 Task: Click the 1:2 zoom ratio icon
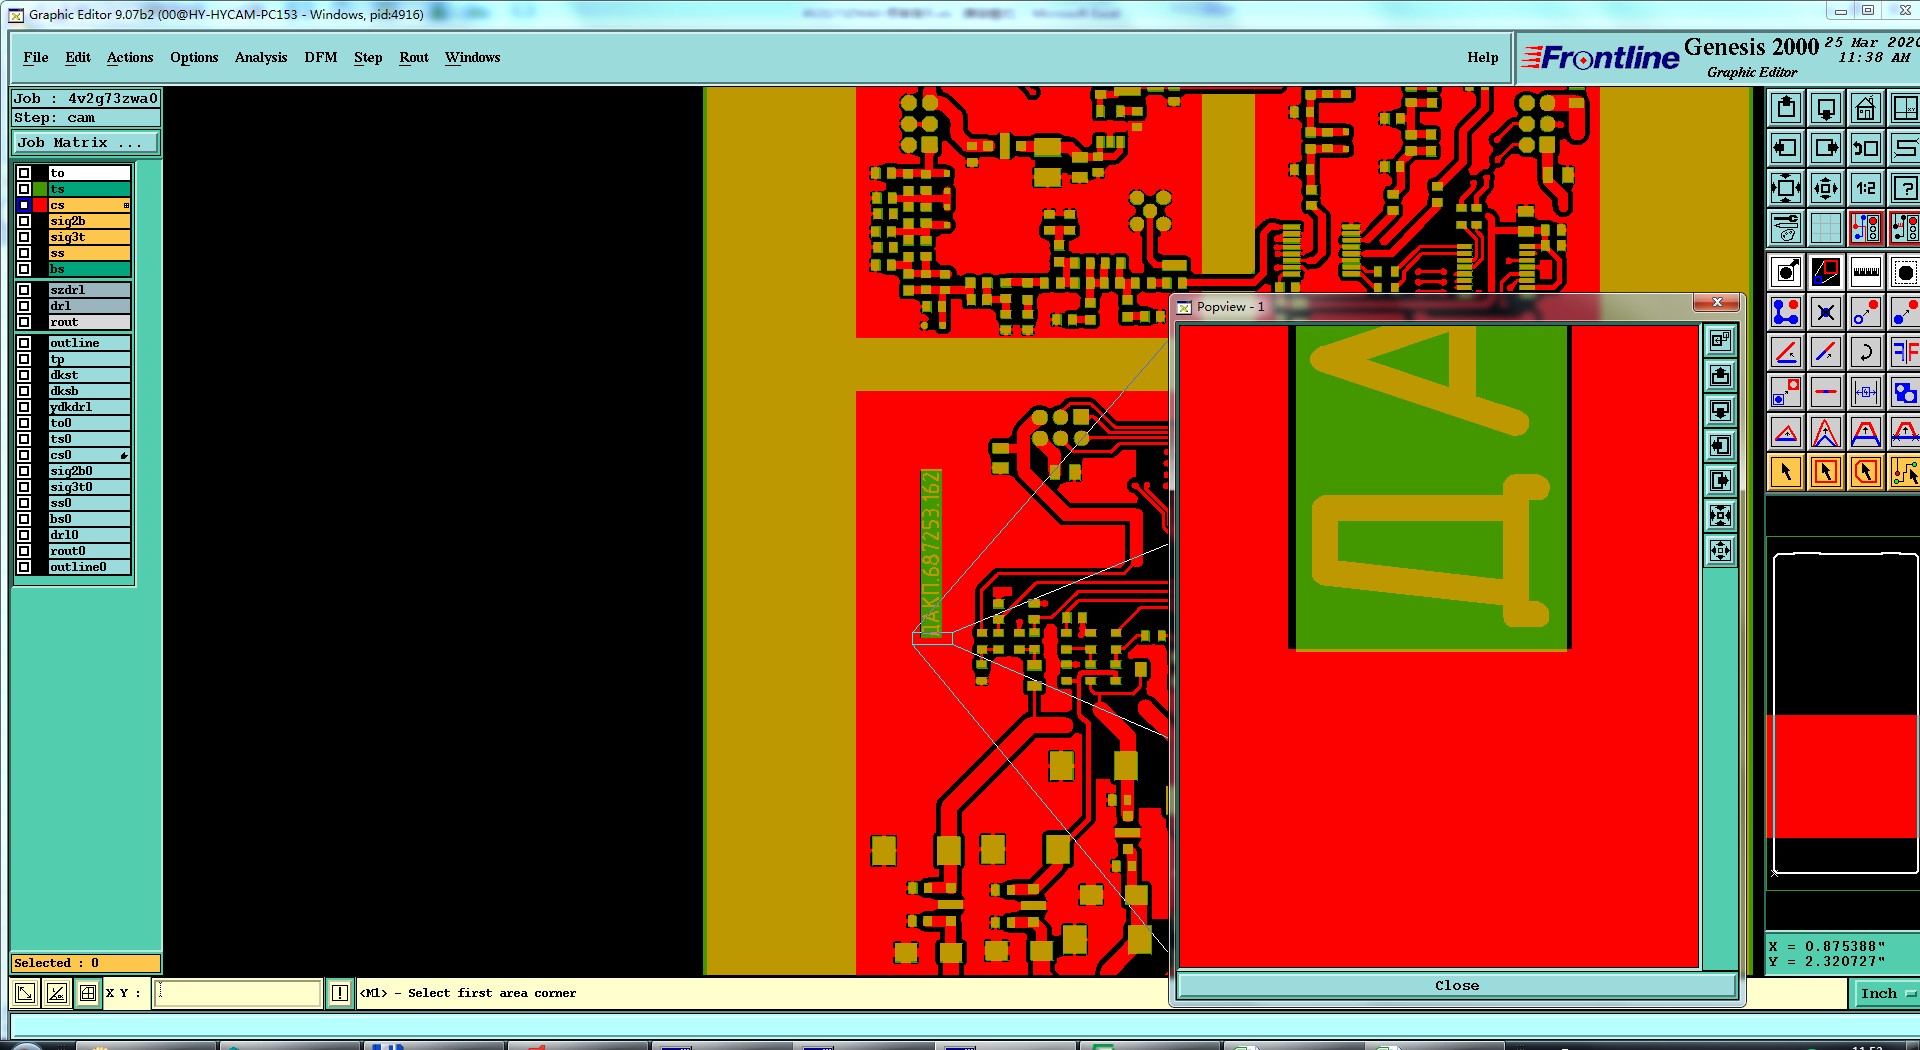pyautogui.click(x=1866, y=188)
